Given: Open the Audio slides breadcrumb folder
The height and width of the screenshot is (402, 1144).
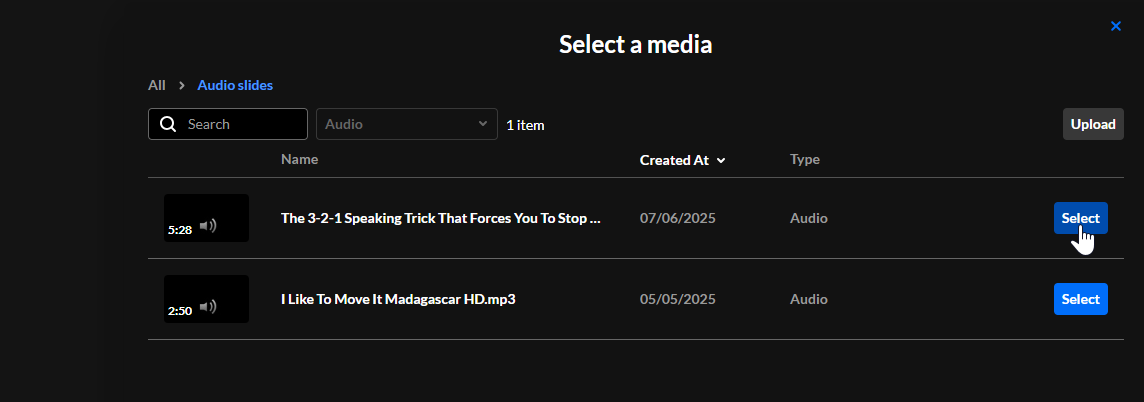Looking at the screenshot, I should (x=235, y=85).
